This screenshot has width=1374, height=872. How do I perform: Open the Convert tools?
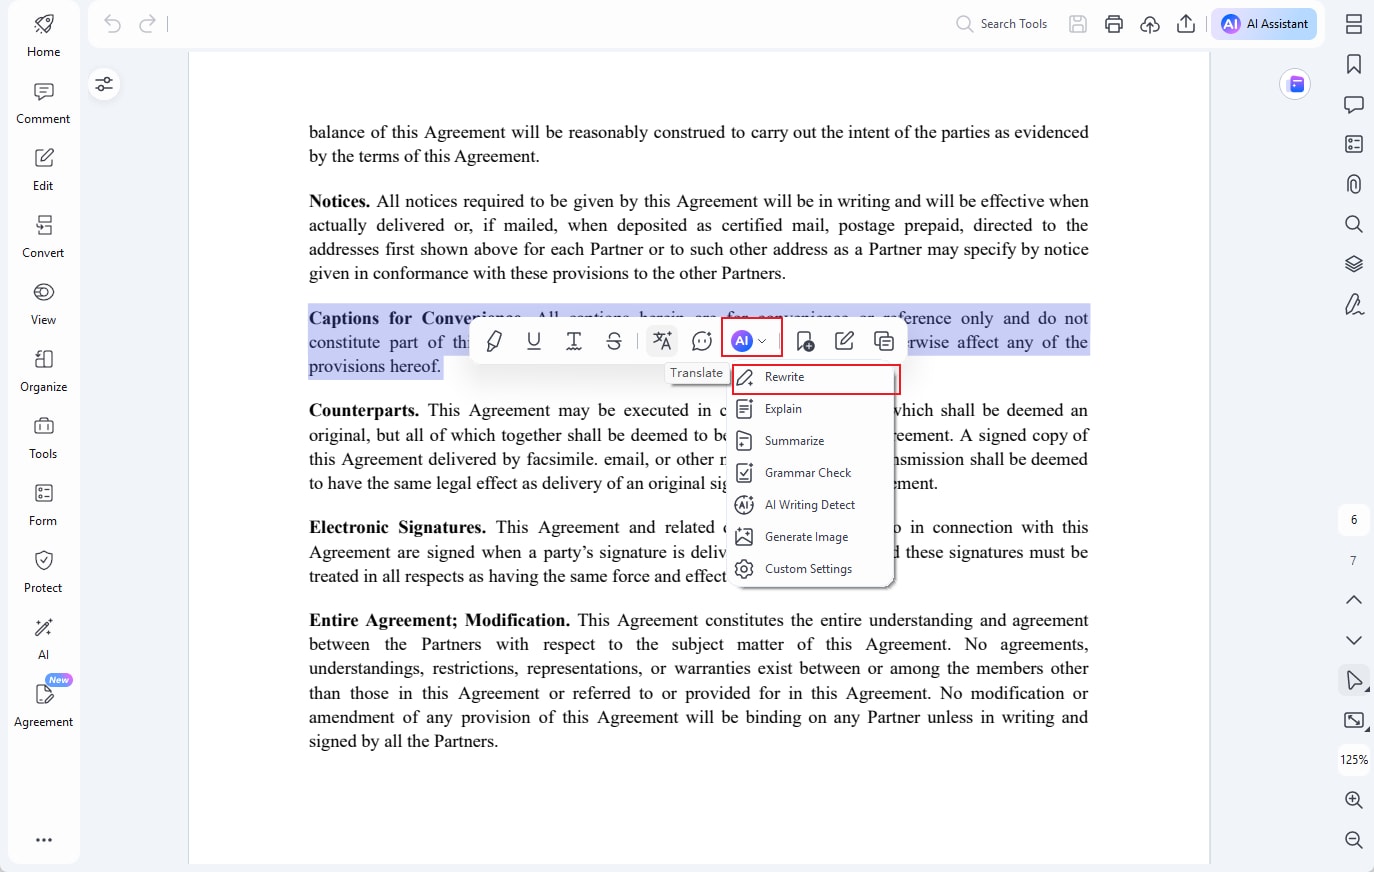(44, 237)
